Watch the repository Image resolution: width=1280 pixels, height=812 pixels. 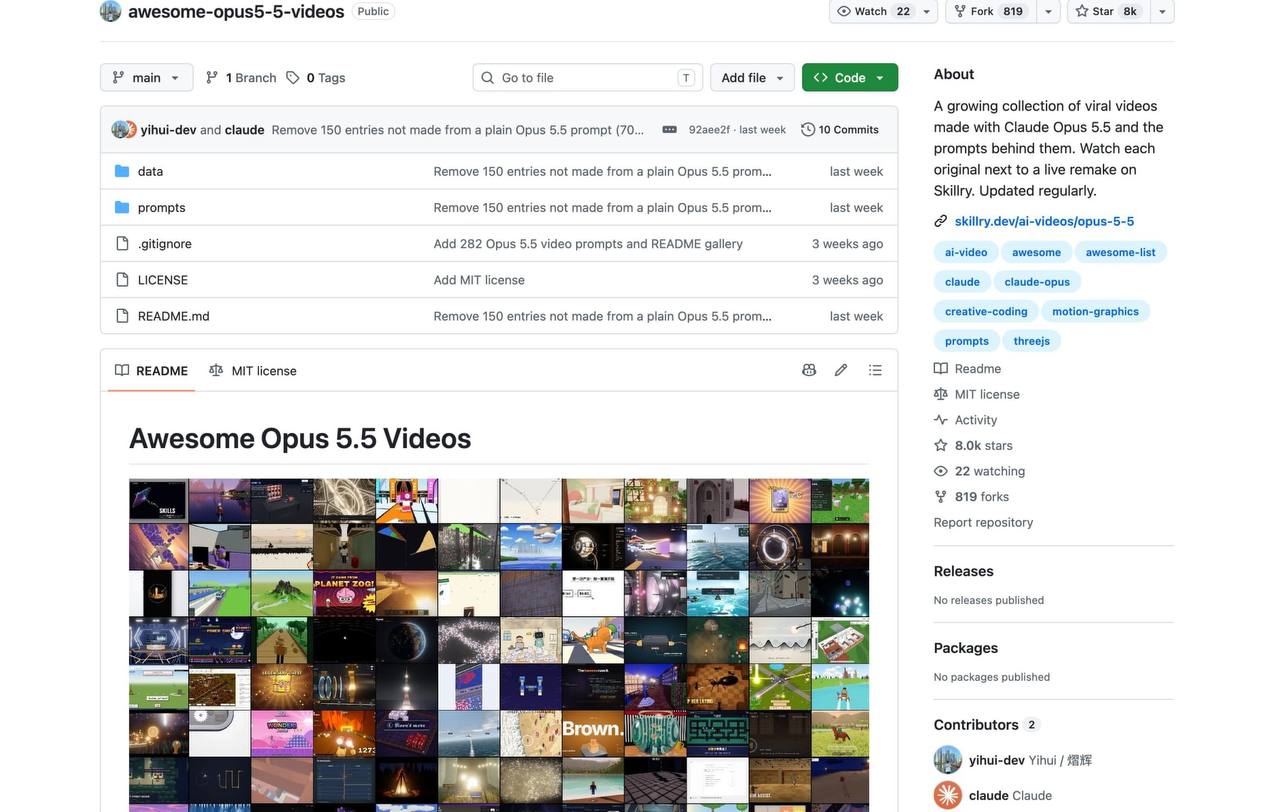pos(873,11)
